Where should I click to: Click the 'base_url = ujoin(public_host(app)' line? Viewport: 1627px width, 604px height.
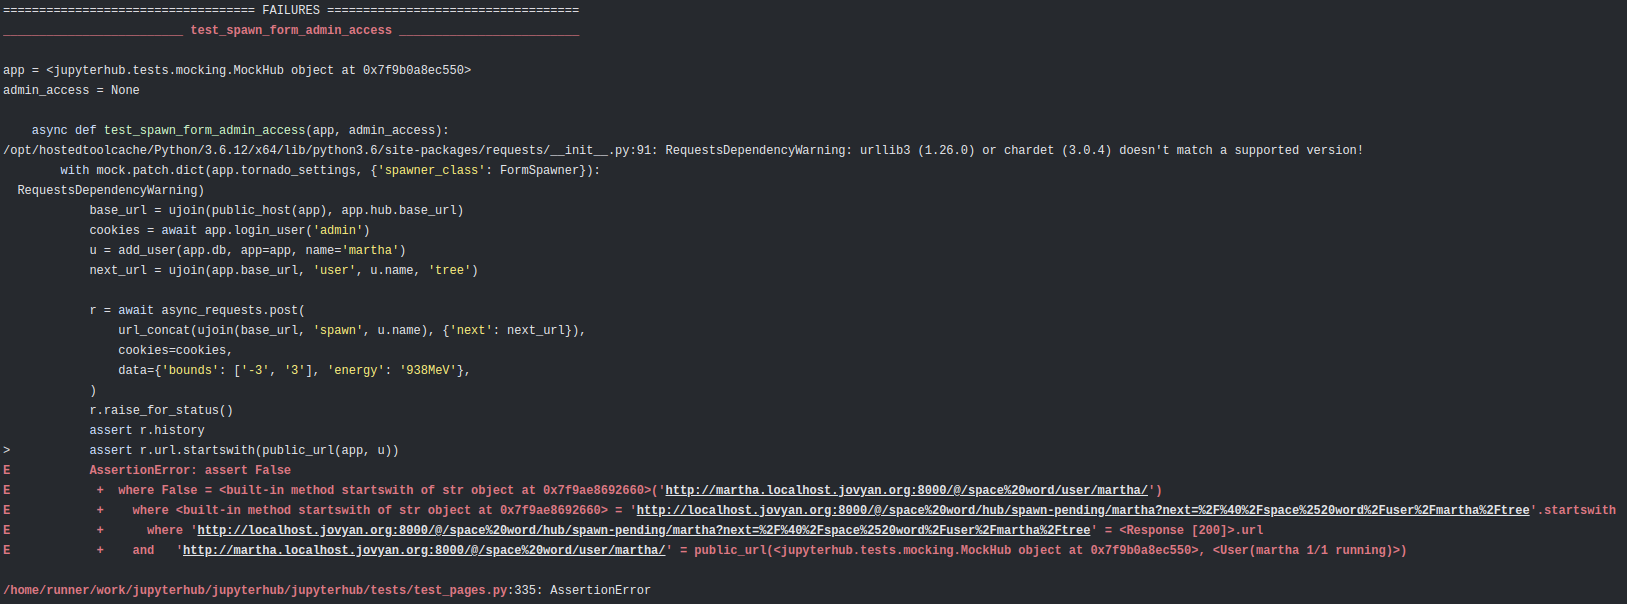[276, 210]
